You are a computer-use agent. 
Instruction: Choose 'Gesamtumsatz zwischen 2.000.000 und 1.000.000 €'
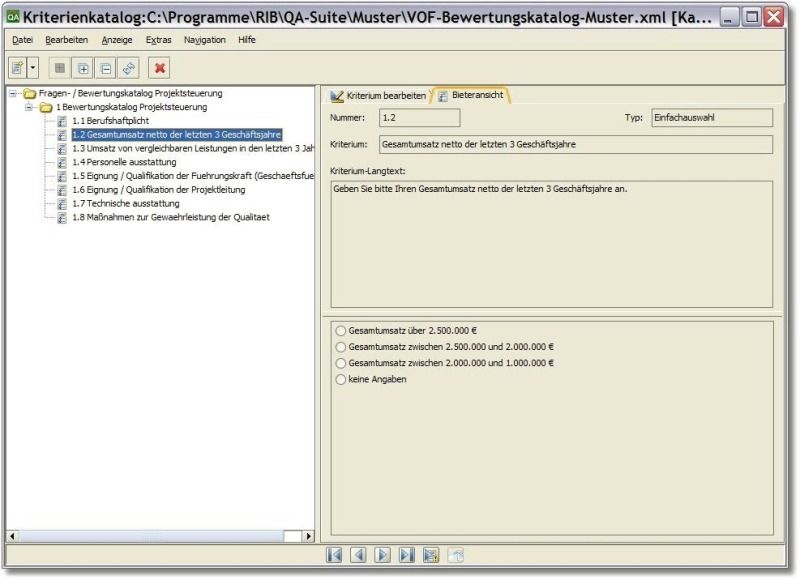coord(341,363)
